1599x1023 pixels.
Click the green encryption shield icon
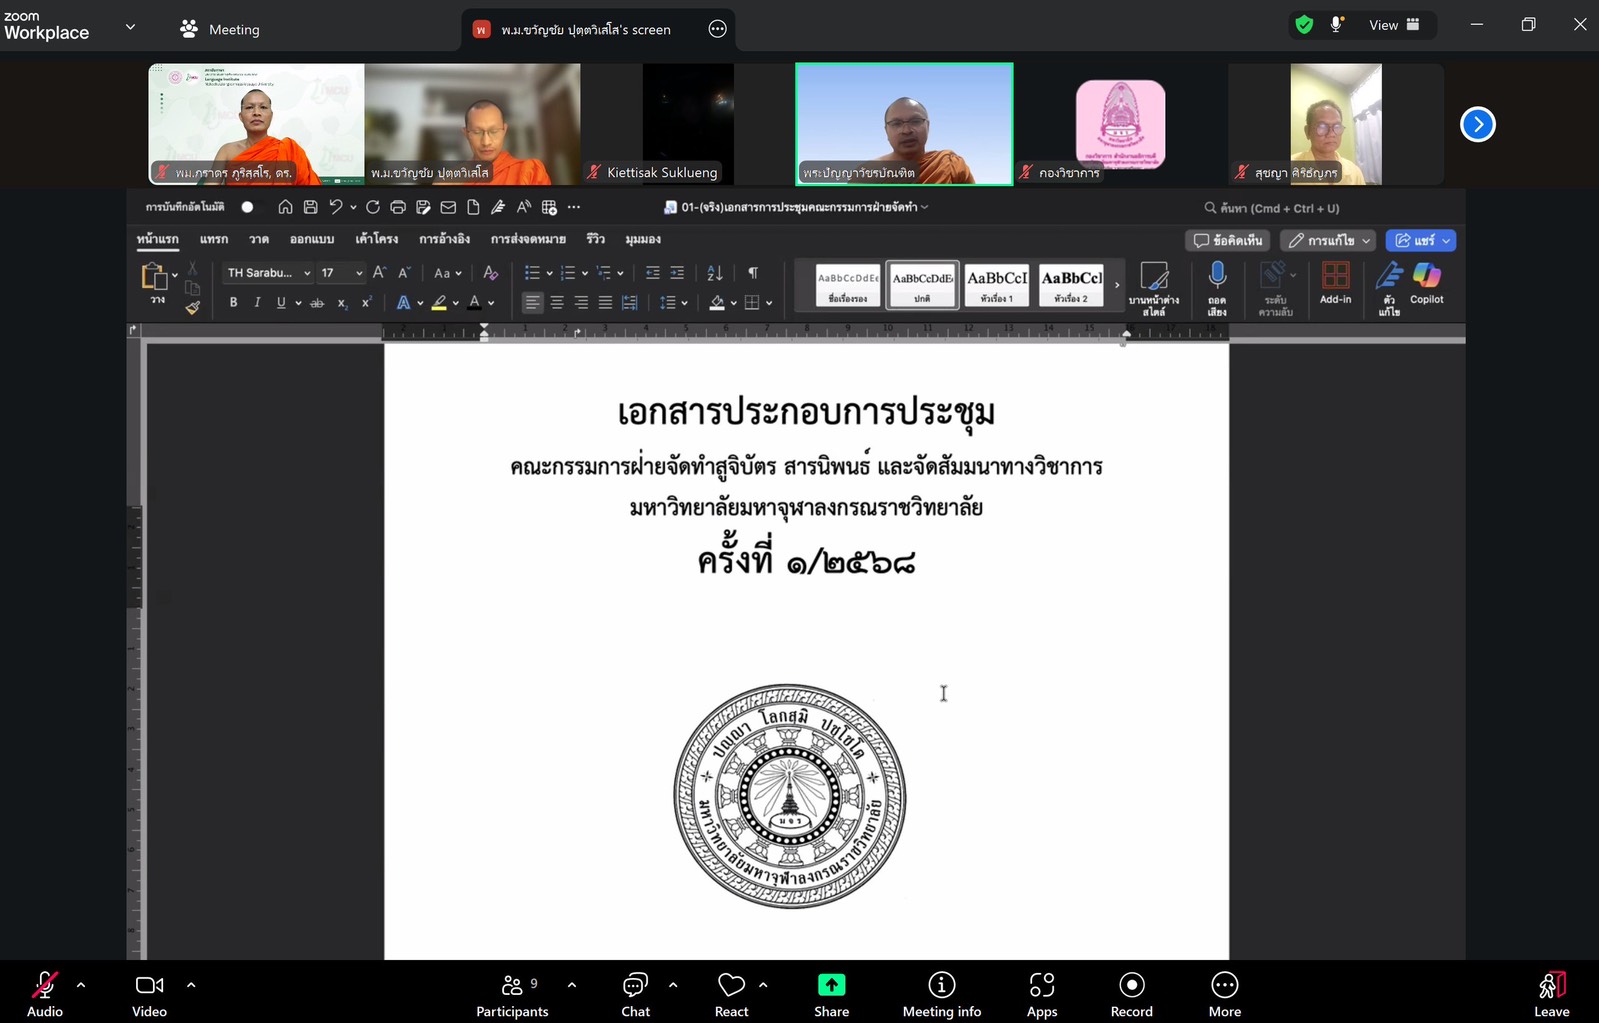1304,25
